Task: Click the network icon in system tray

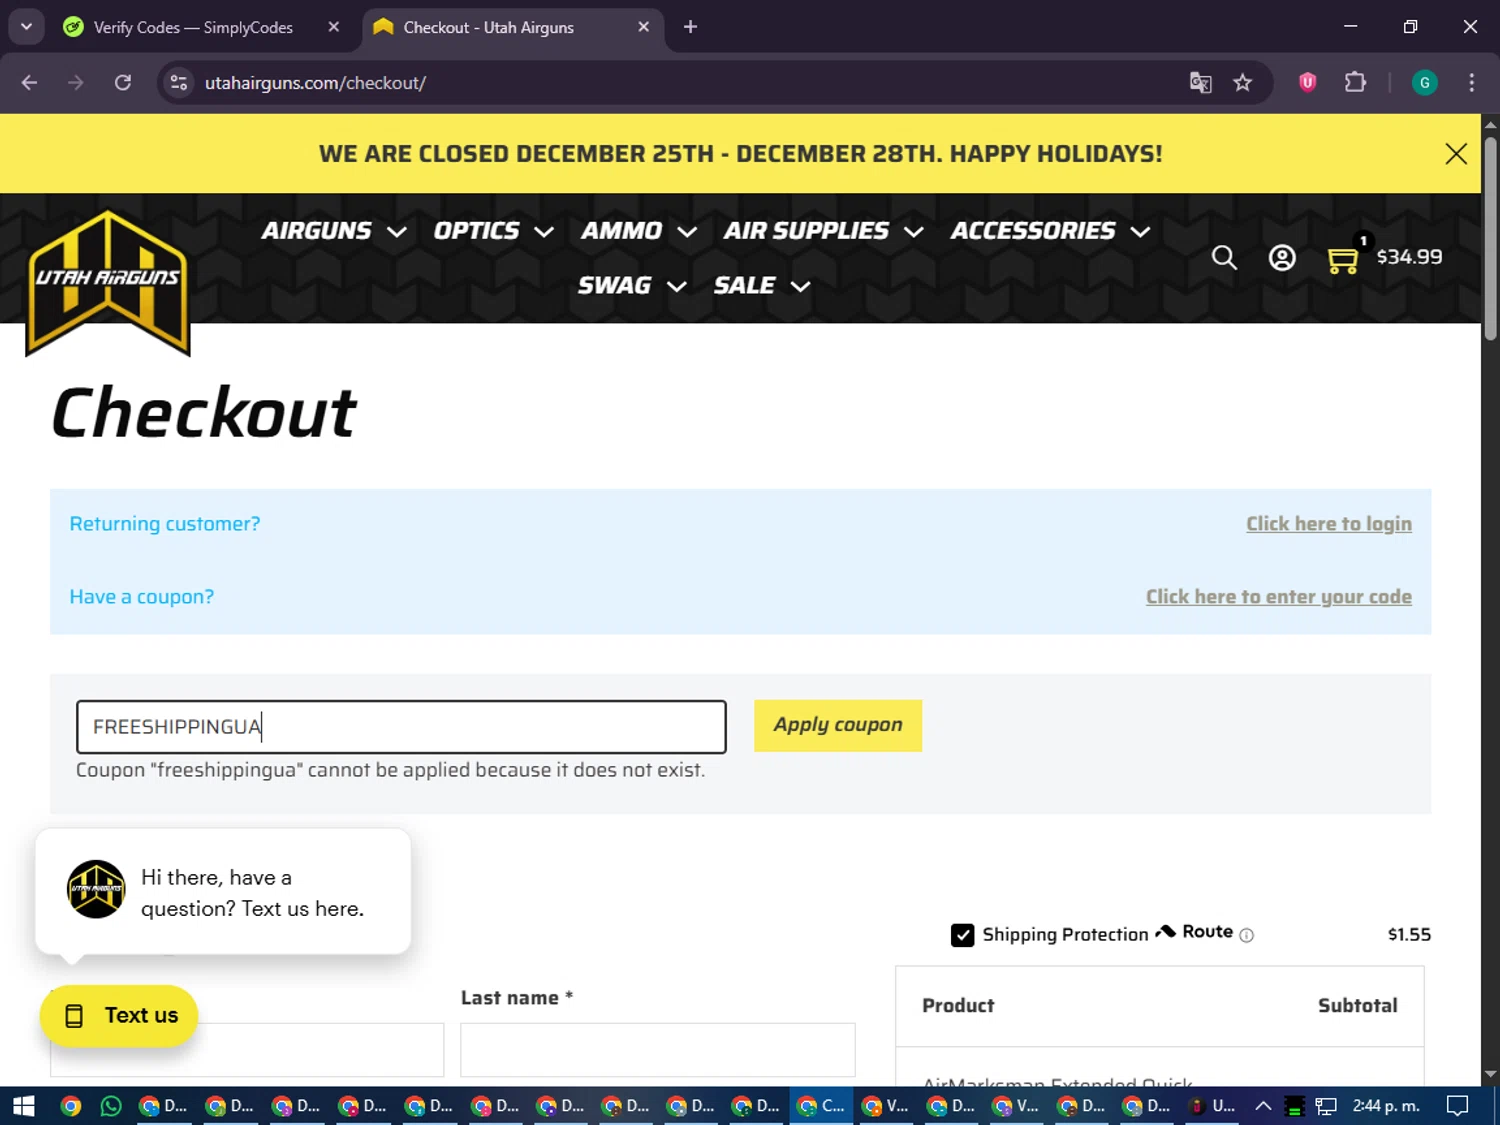Action: tap(1326, 1106)
